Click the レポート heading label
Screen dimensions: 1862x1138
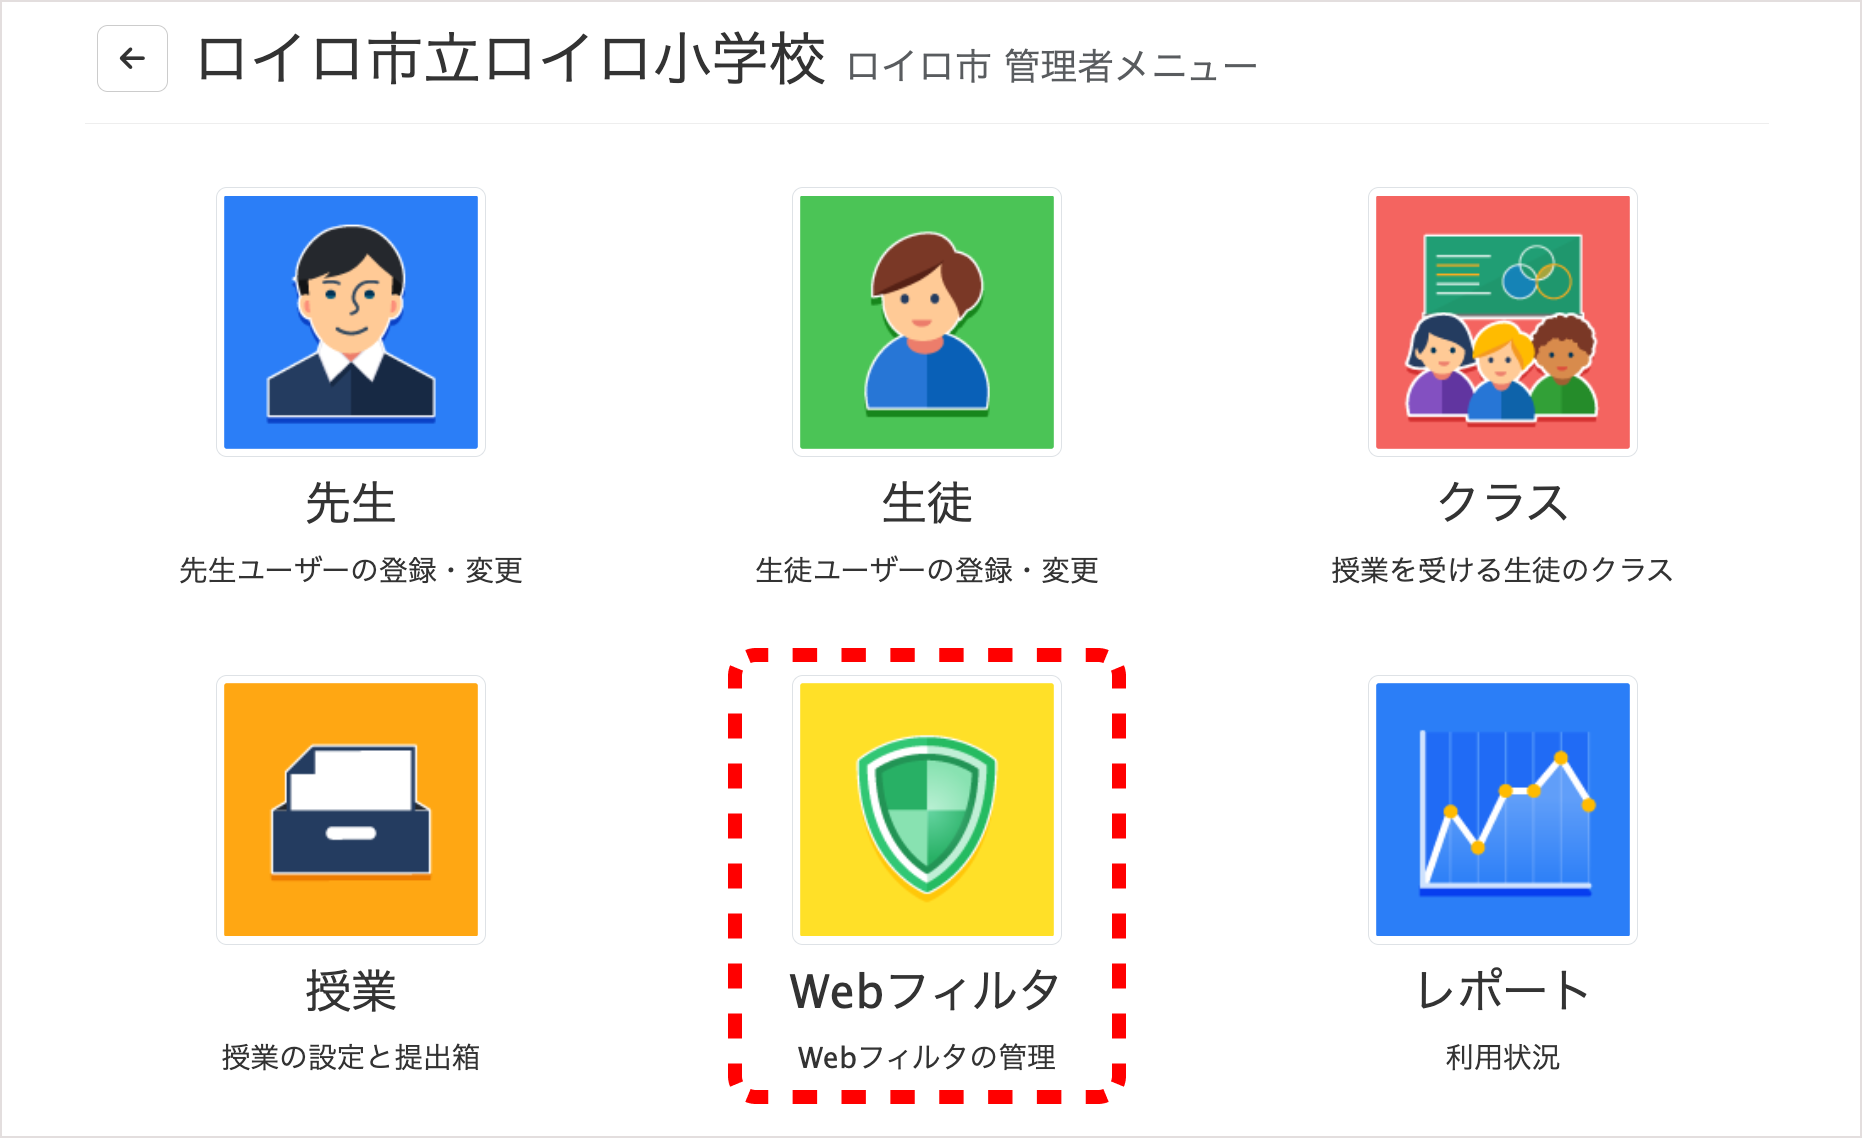click(1503, 991)
